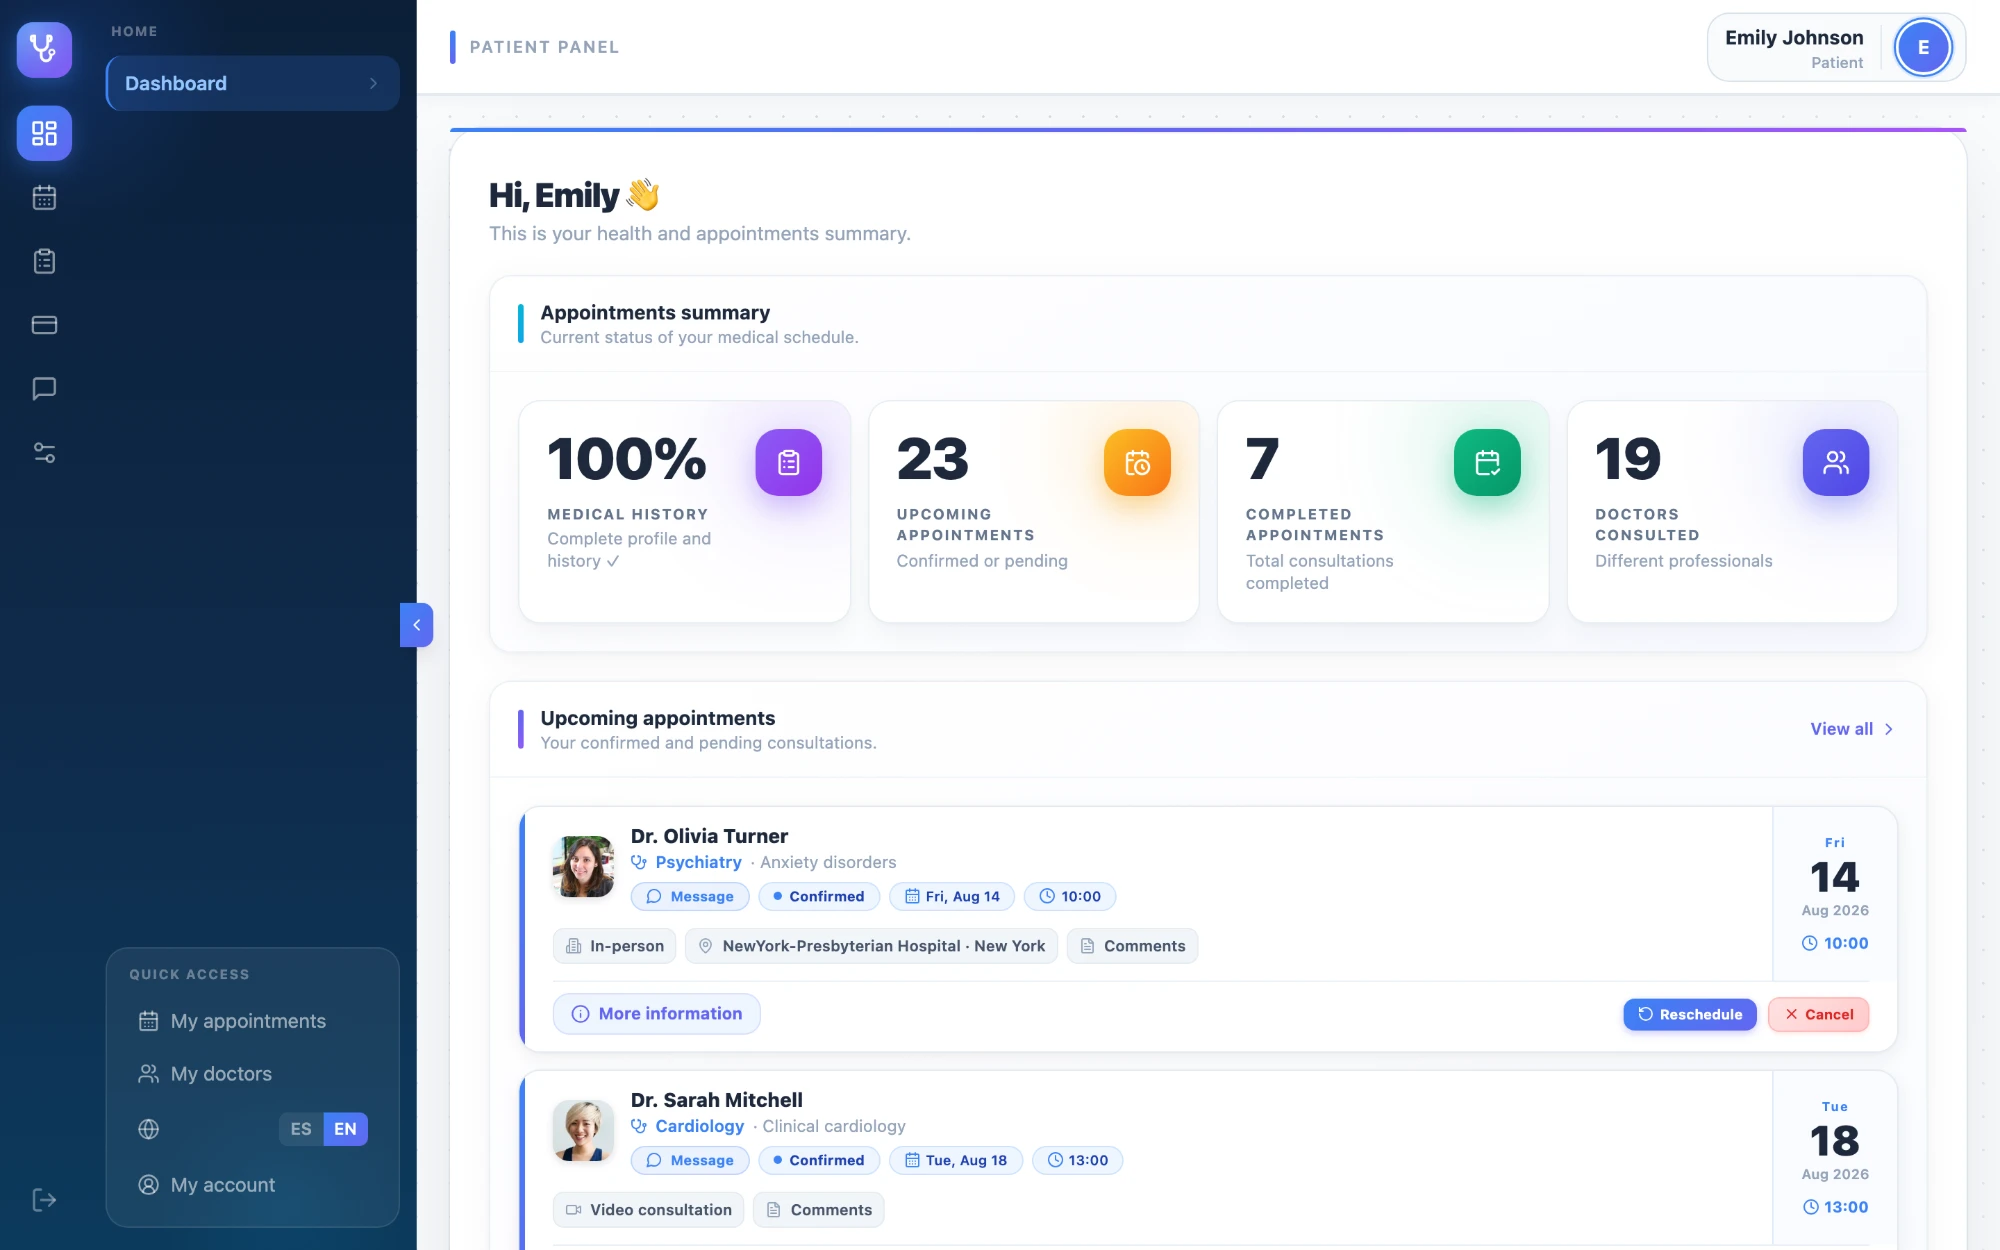View all upcoming appointments

click(1852, 729)
